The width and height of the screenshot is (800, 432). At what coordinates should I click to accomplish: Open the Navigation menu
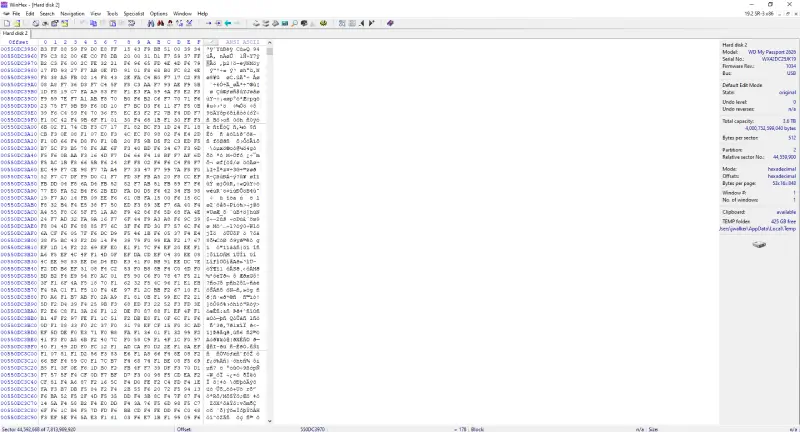[x=72, y=13]
